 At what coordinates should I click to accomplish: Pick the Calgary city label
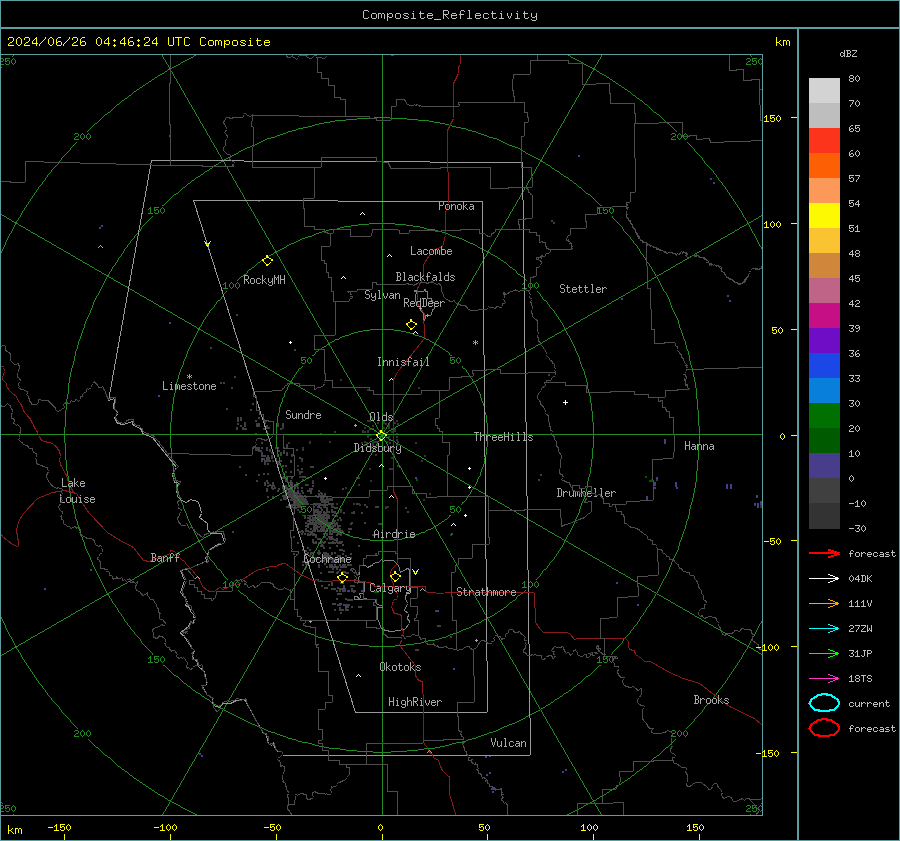[x=390, y=588]
